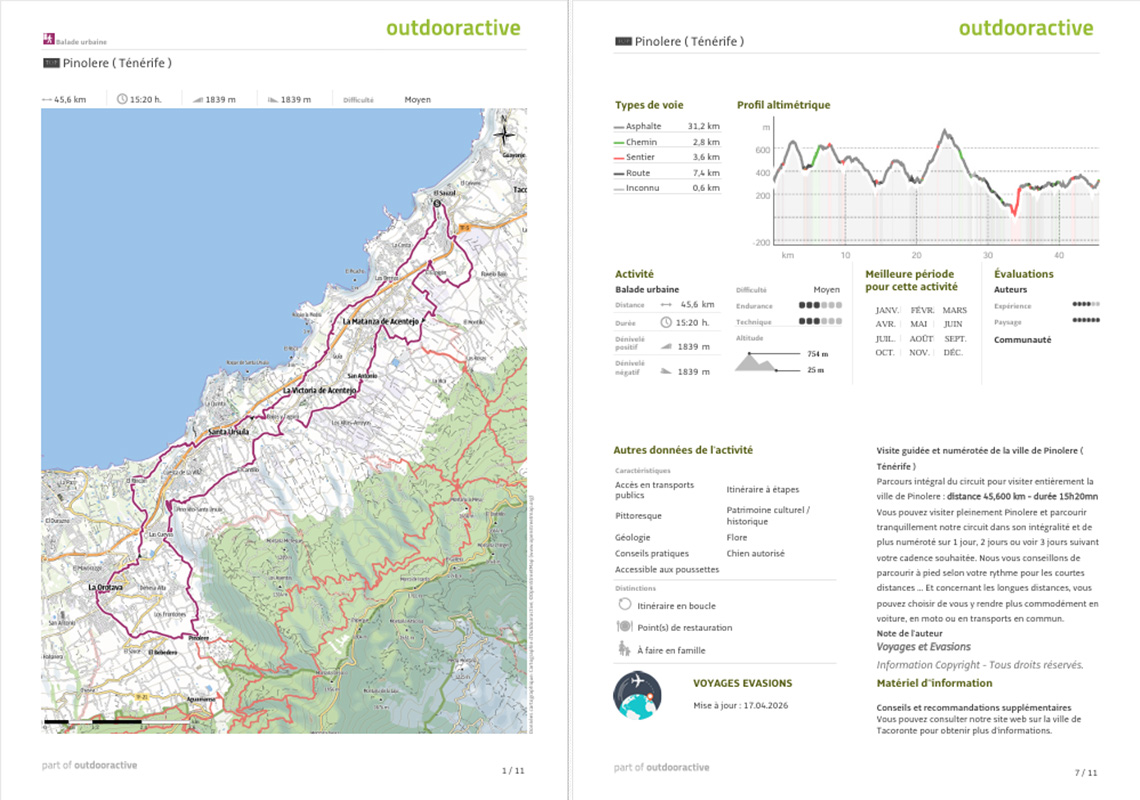Click the 'DÉC.' month label

click(953, 353)
